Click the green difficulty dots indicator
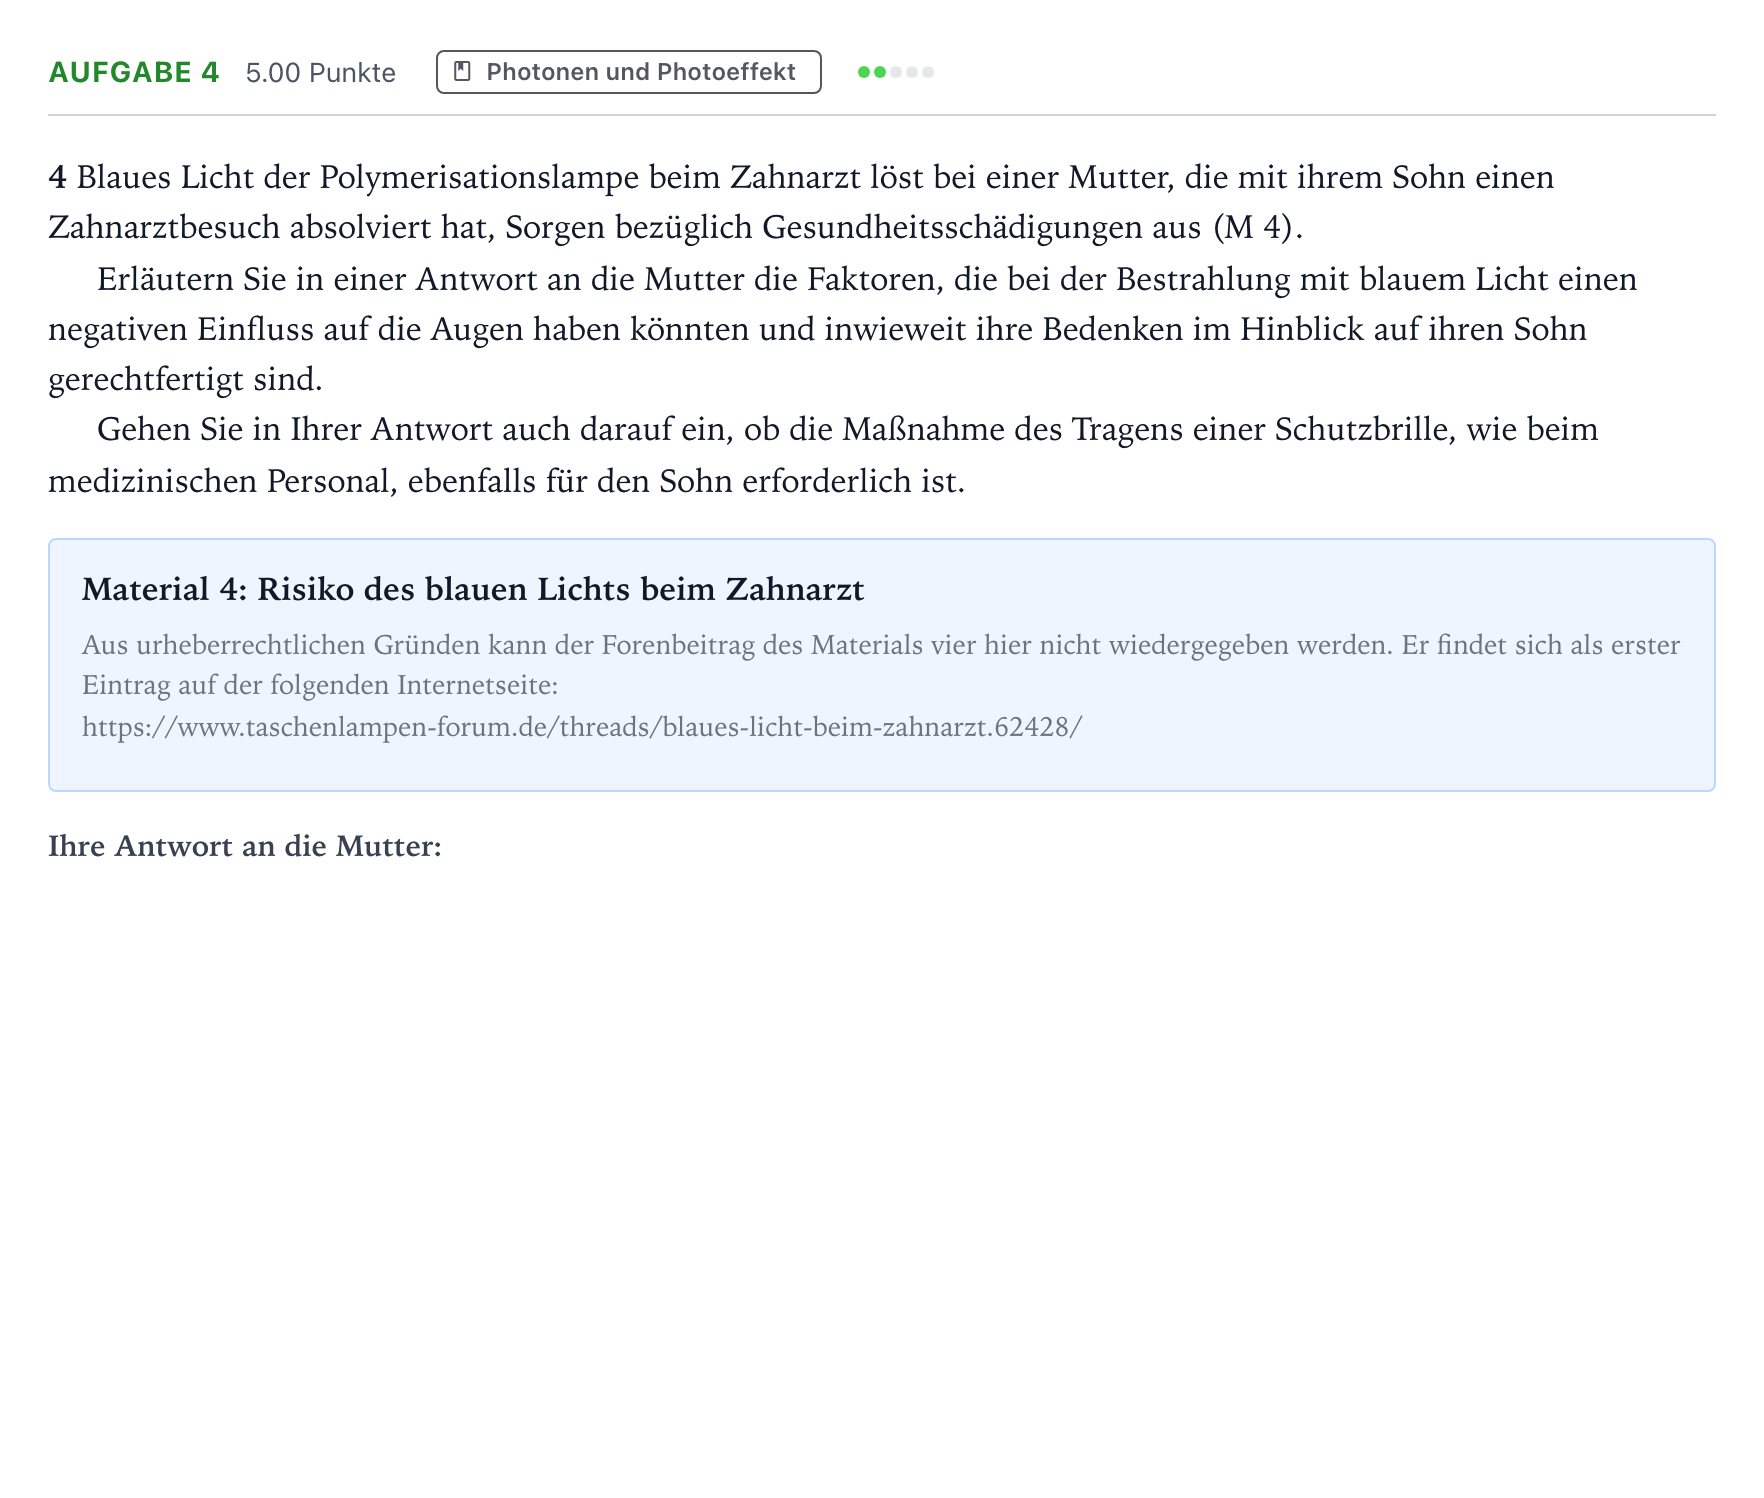This screenshot has width=1764, height=1498. (896, 72)
